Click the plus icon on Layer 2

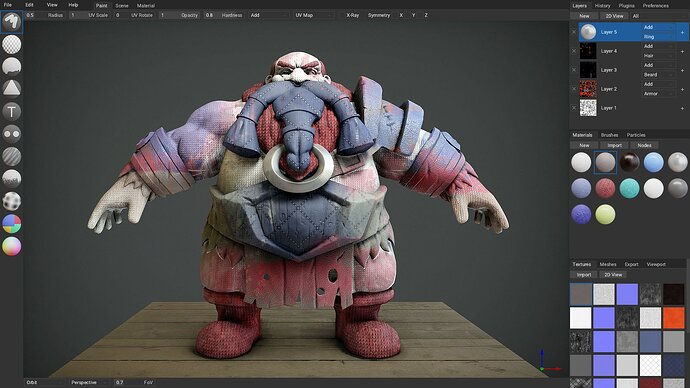click(x=682, y=89)
